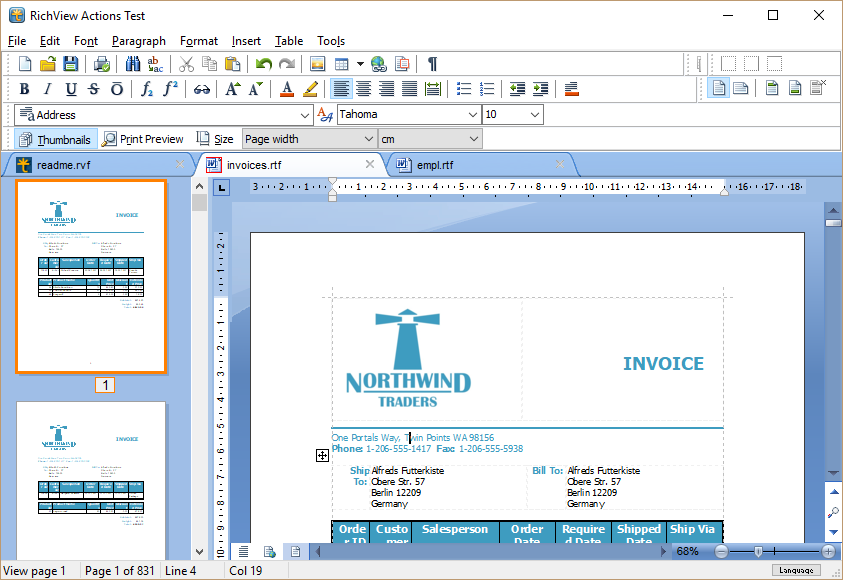Viewport: 843px width, 580px height.
Task: Save the document with the floppy disk icon
Action: pos(70,64)
